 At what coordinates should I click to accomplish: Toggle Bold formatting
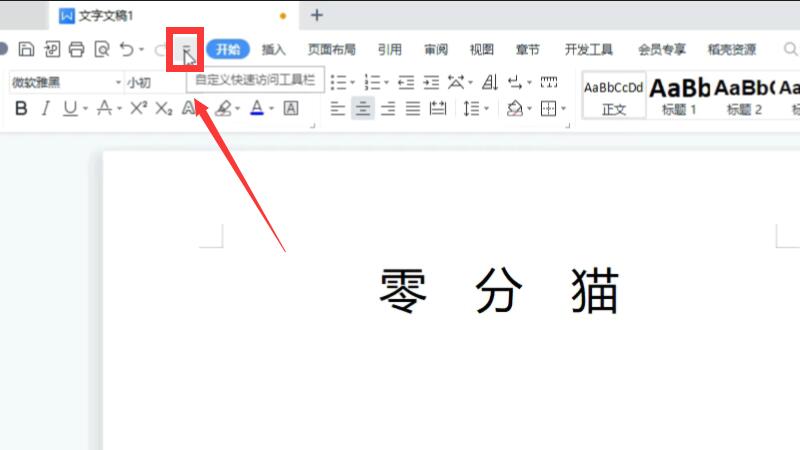[x=21, y=108]
